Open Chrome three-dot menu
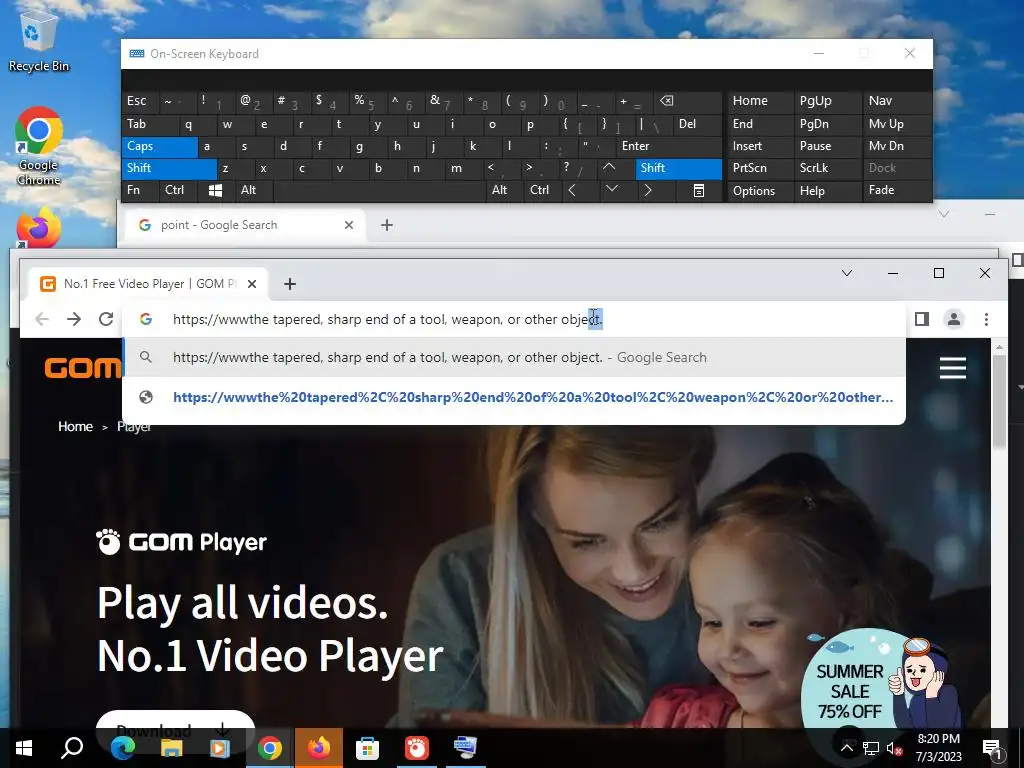1024x768 pixels. (x=986, y=319)
